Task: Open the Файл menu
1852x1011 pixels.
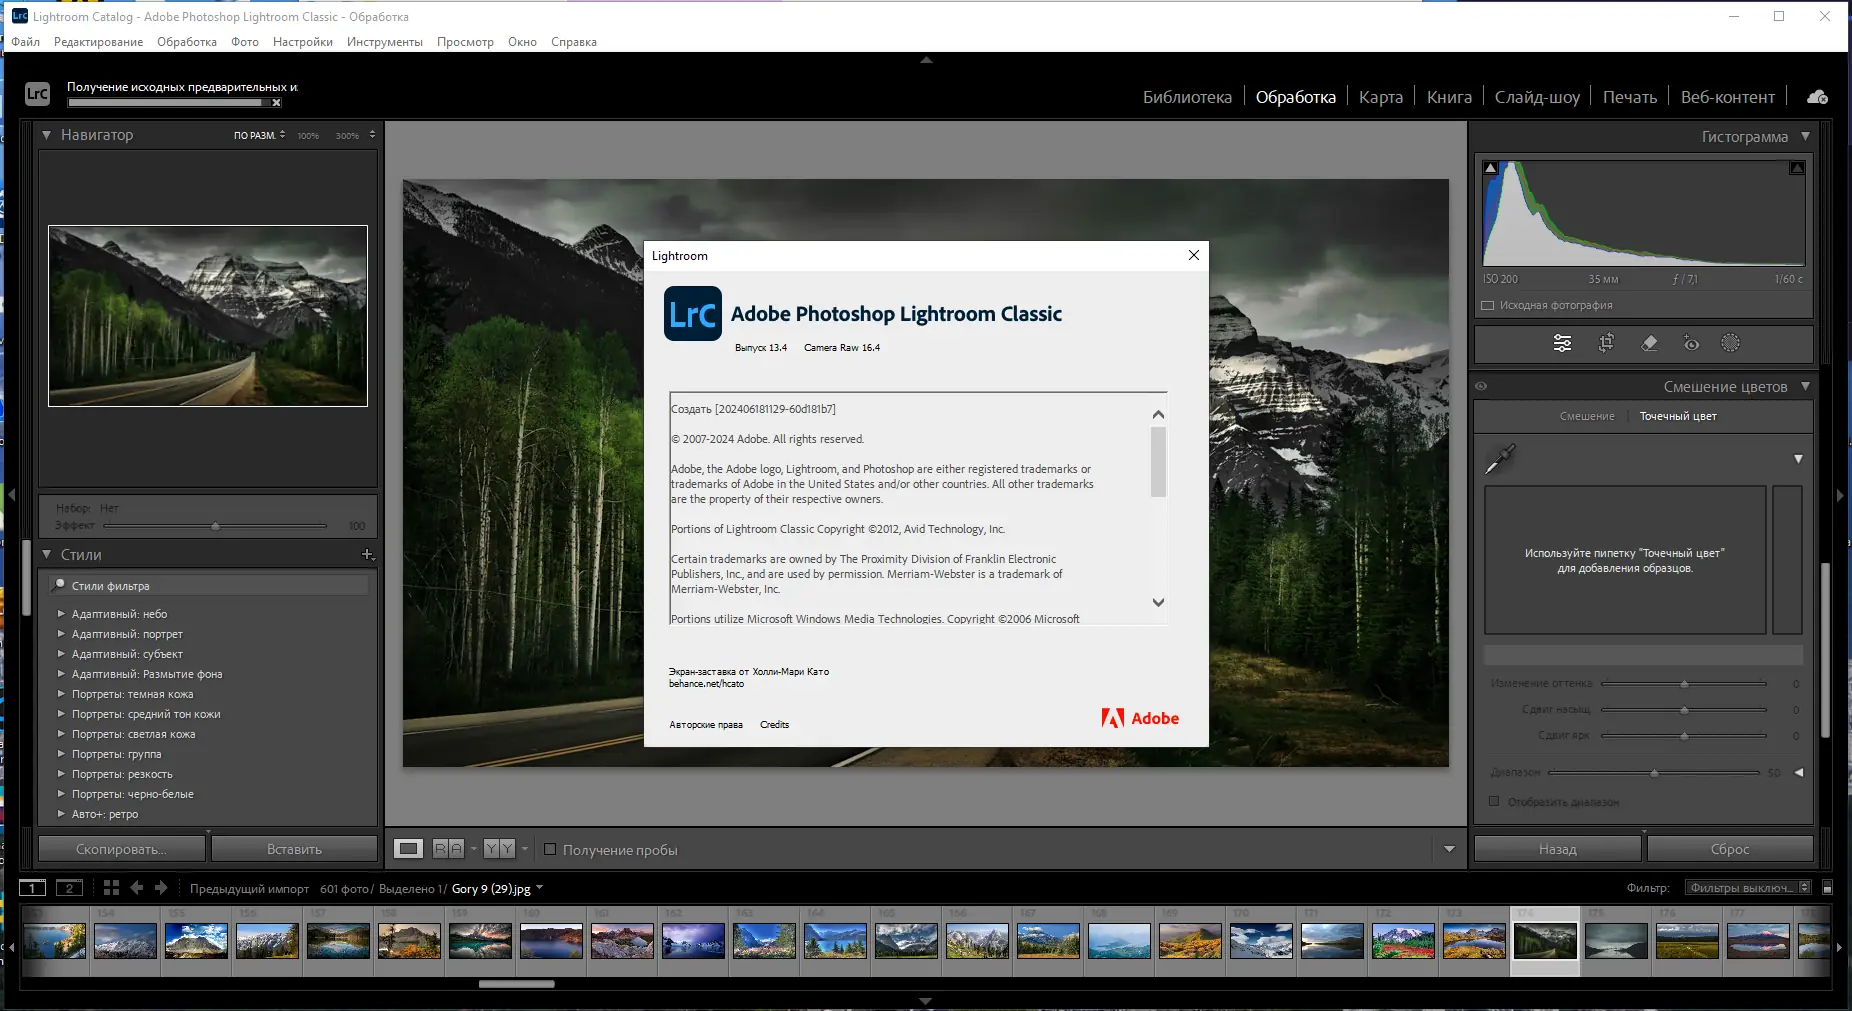Action: coord(26,42)
